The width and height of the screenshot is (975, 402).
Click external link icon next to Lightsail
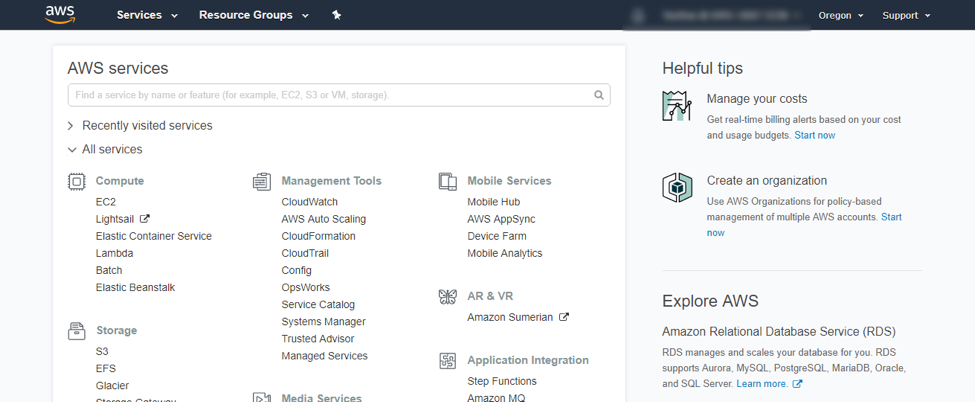click(145, 218)
